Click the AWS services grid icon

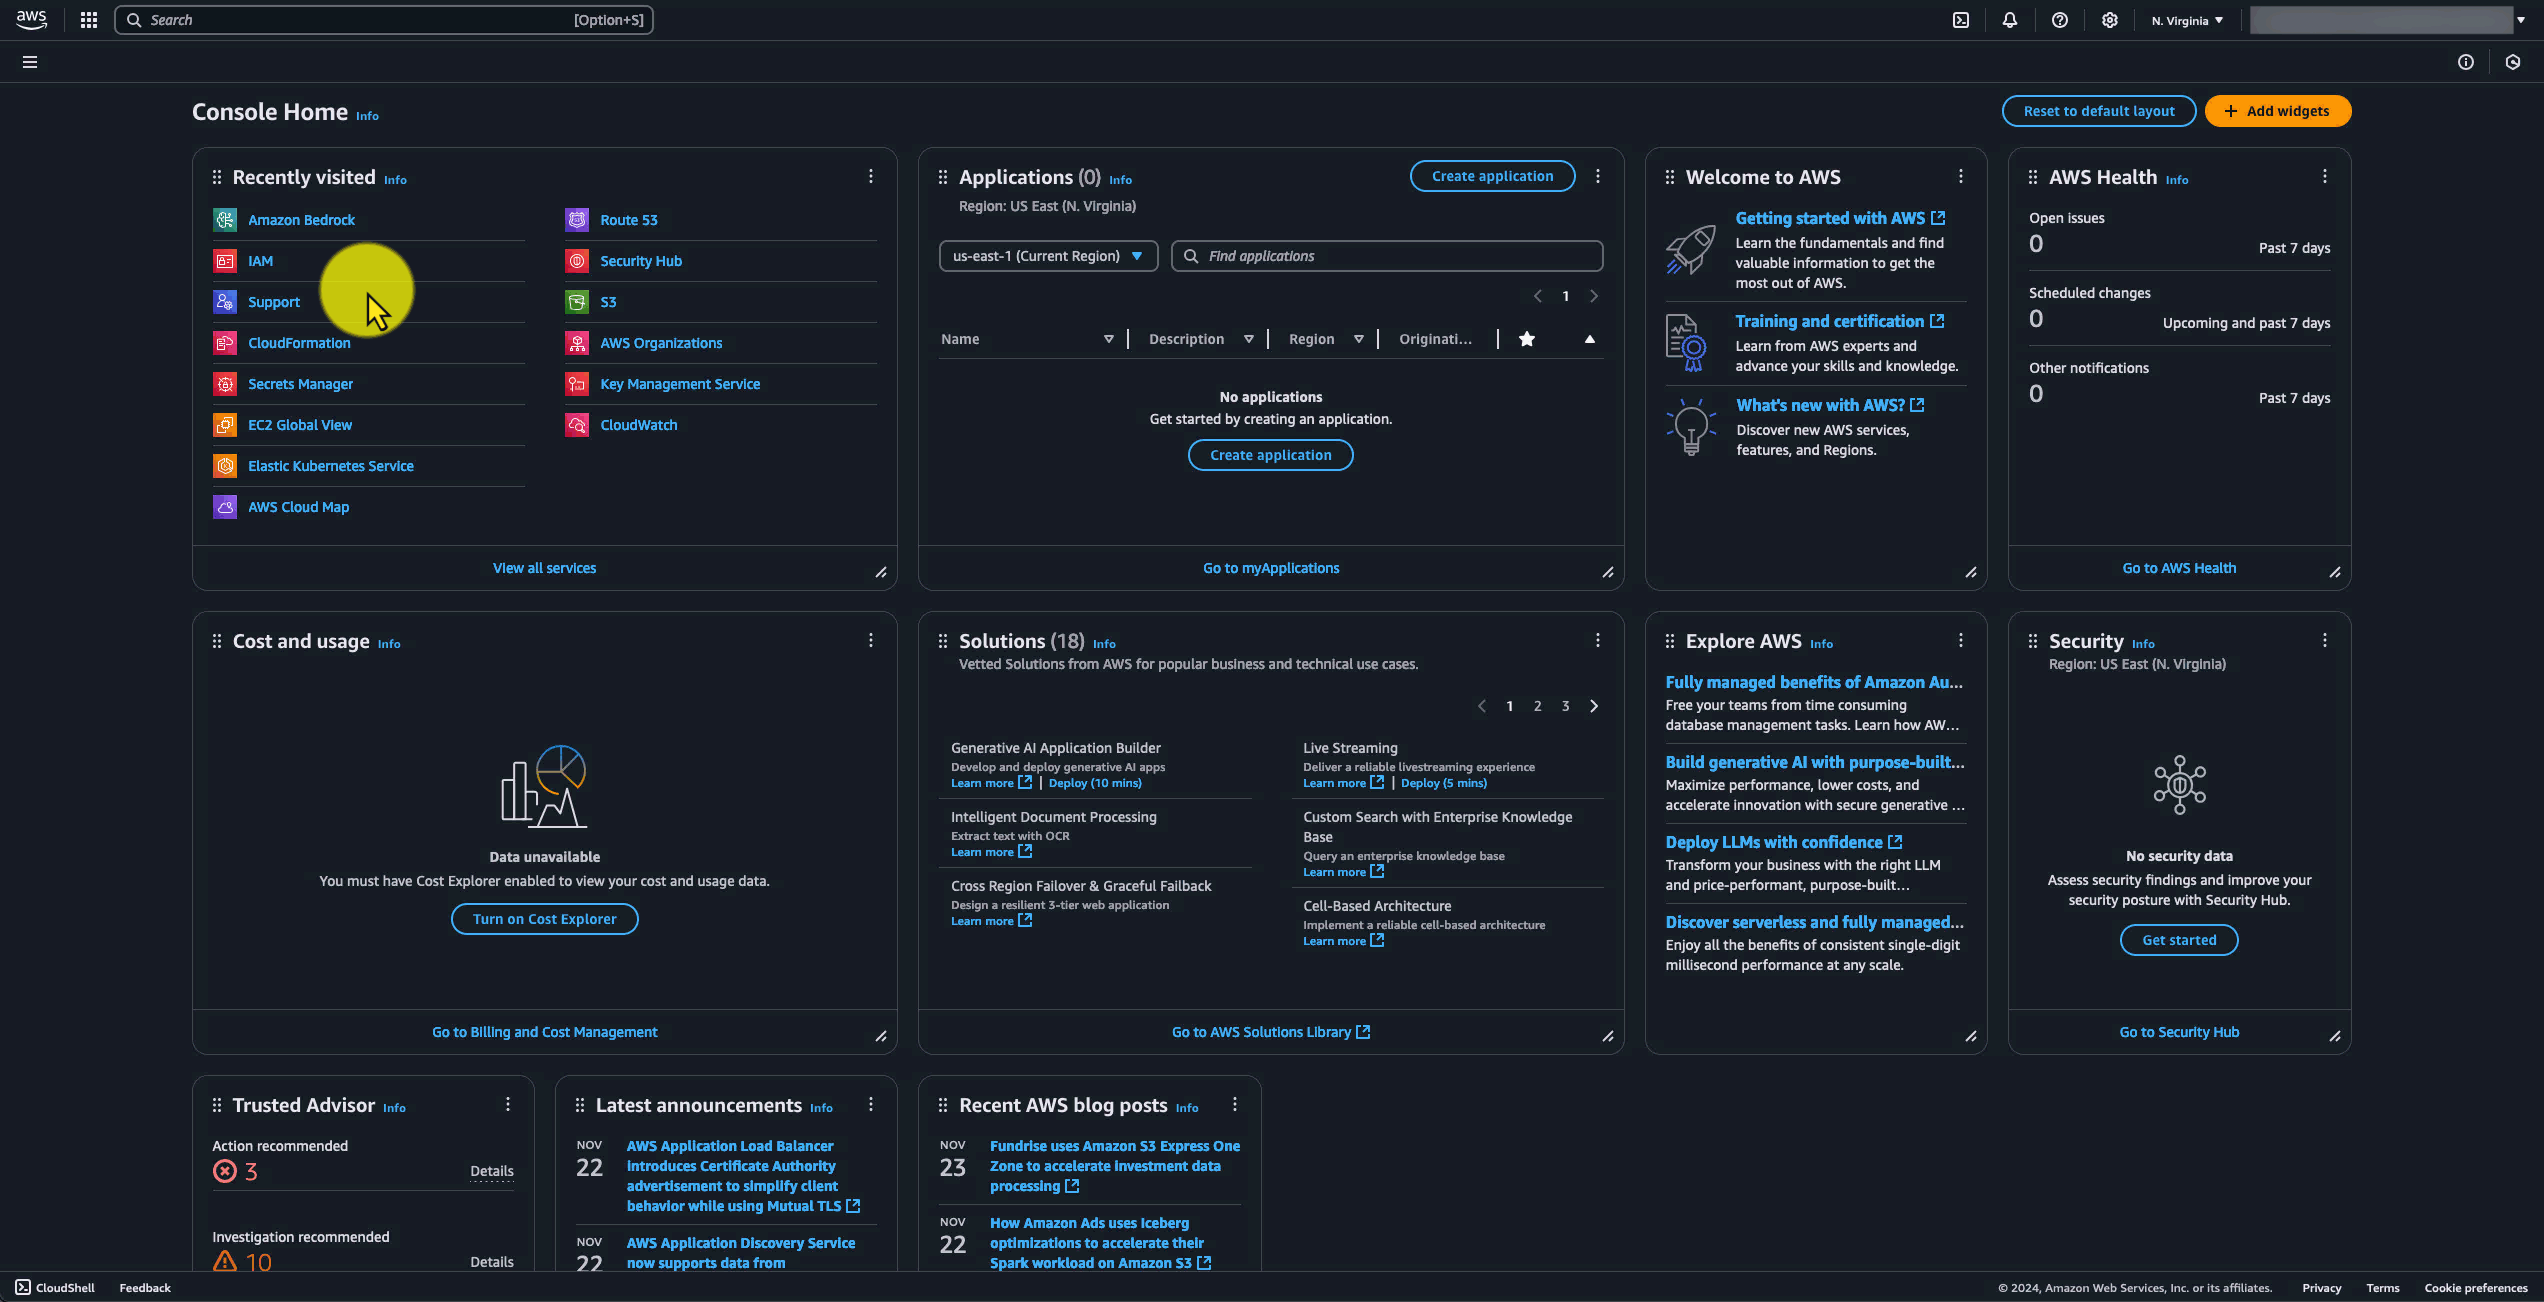[x=88, y=20]
